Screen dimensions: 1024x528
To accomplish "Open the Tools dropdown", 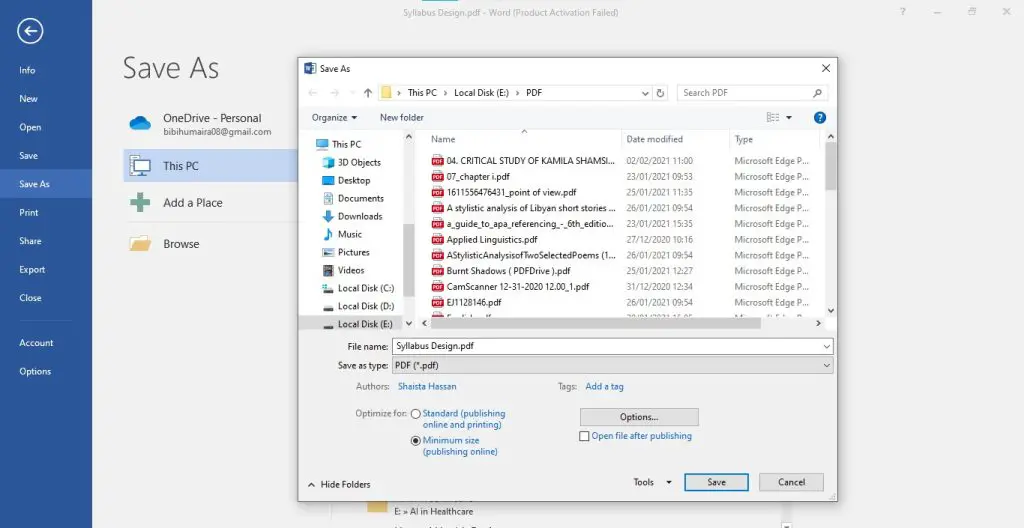I will (x=652, y=482).
